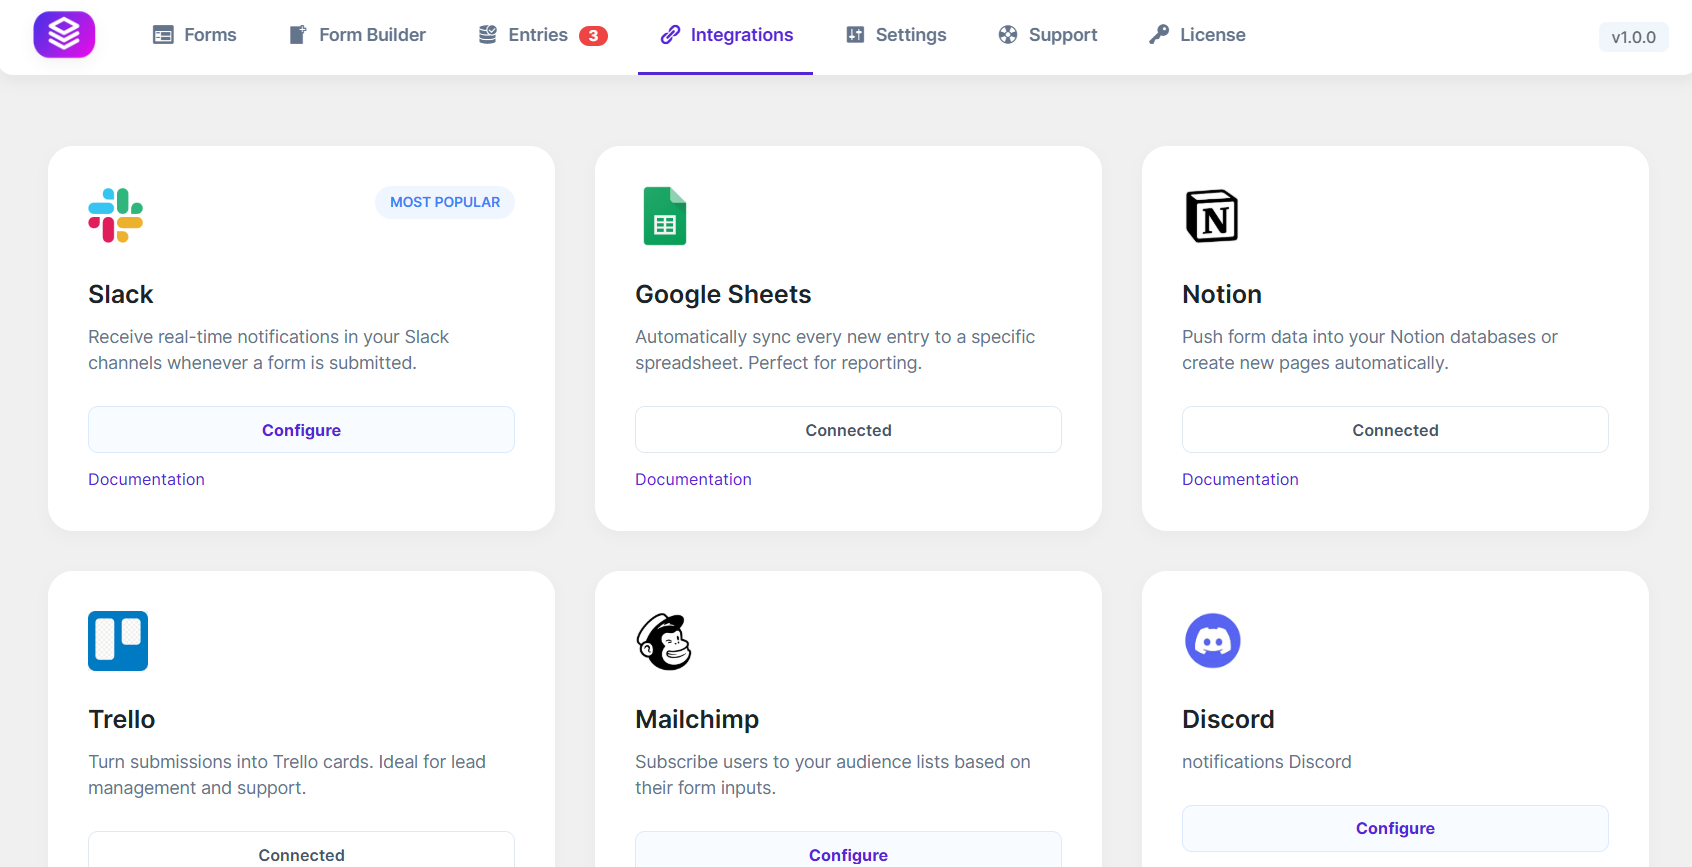This screenshot has width=1692, height=867.
Task: Click the MOST POPULAR badge on Slack
Action: (x=445, y=202)
